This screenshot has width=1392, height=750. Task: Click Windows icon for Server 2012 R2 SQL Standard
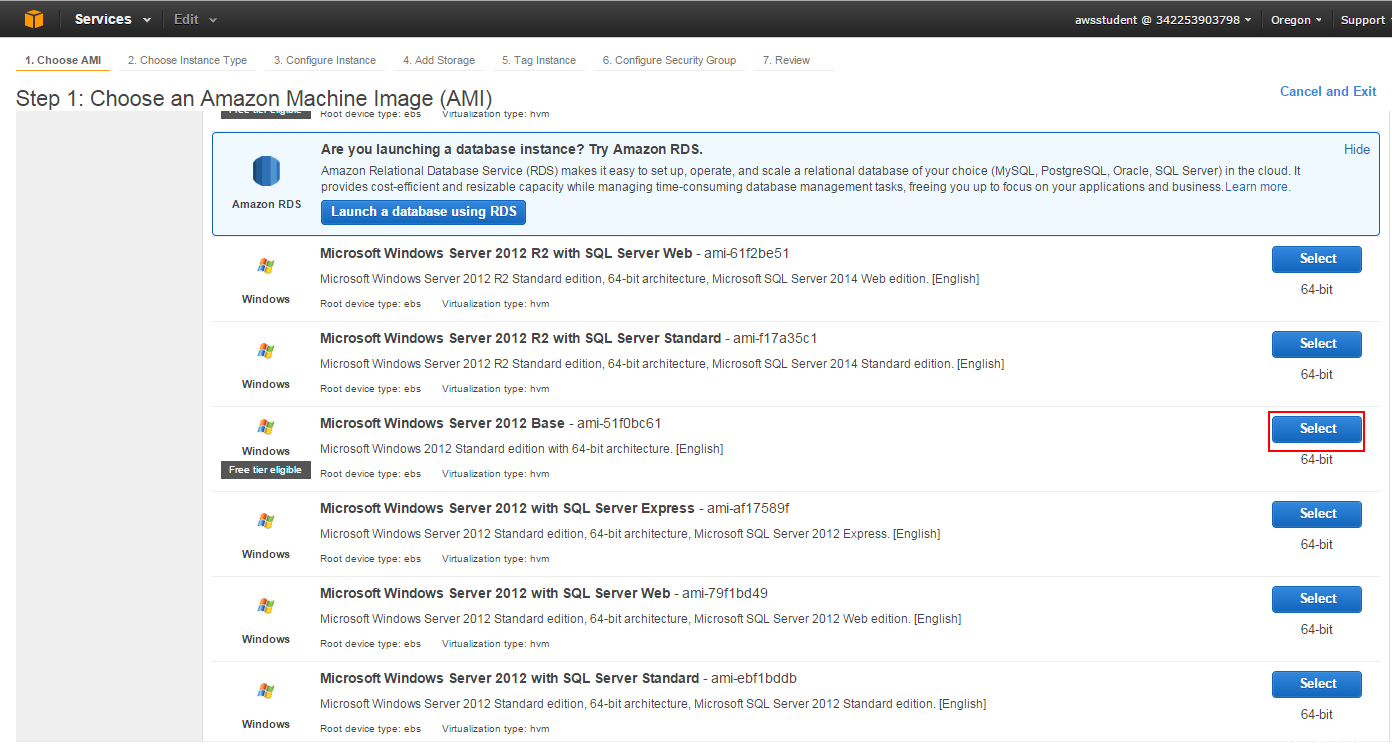point(266,351)
